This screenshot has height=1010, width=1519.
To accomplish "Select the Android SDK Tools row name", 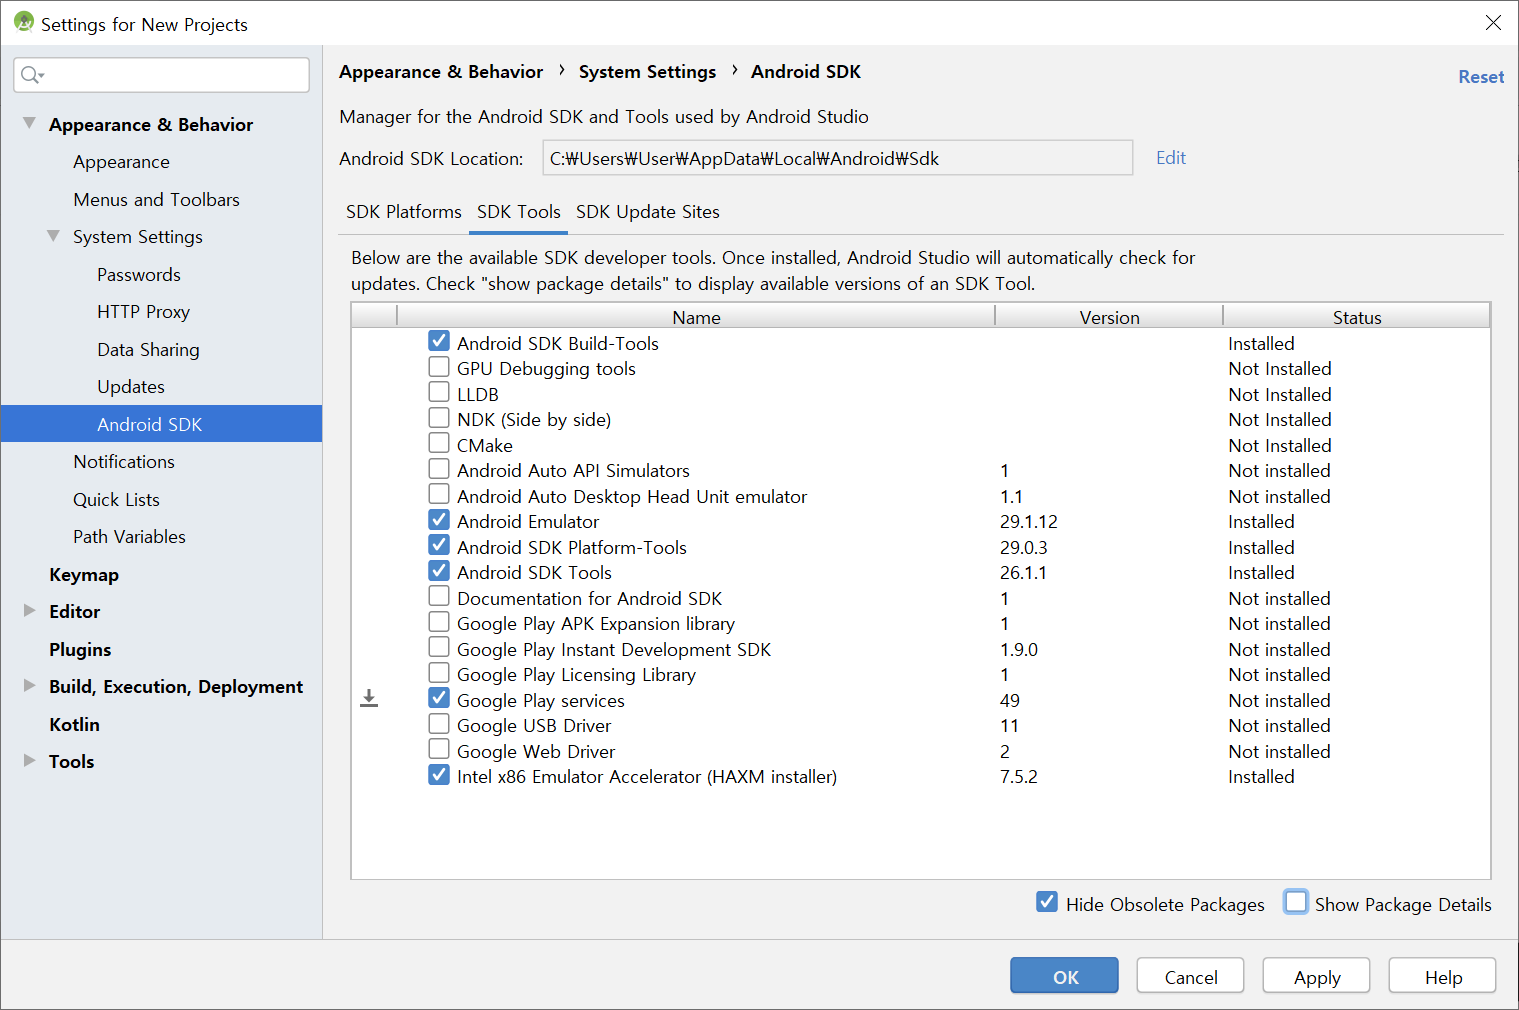I will [534, 573].
